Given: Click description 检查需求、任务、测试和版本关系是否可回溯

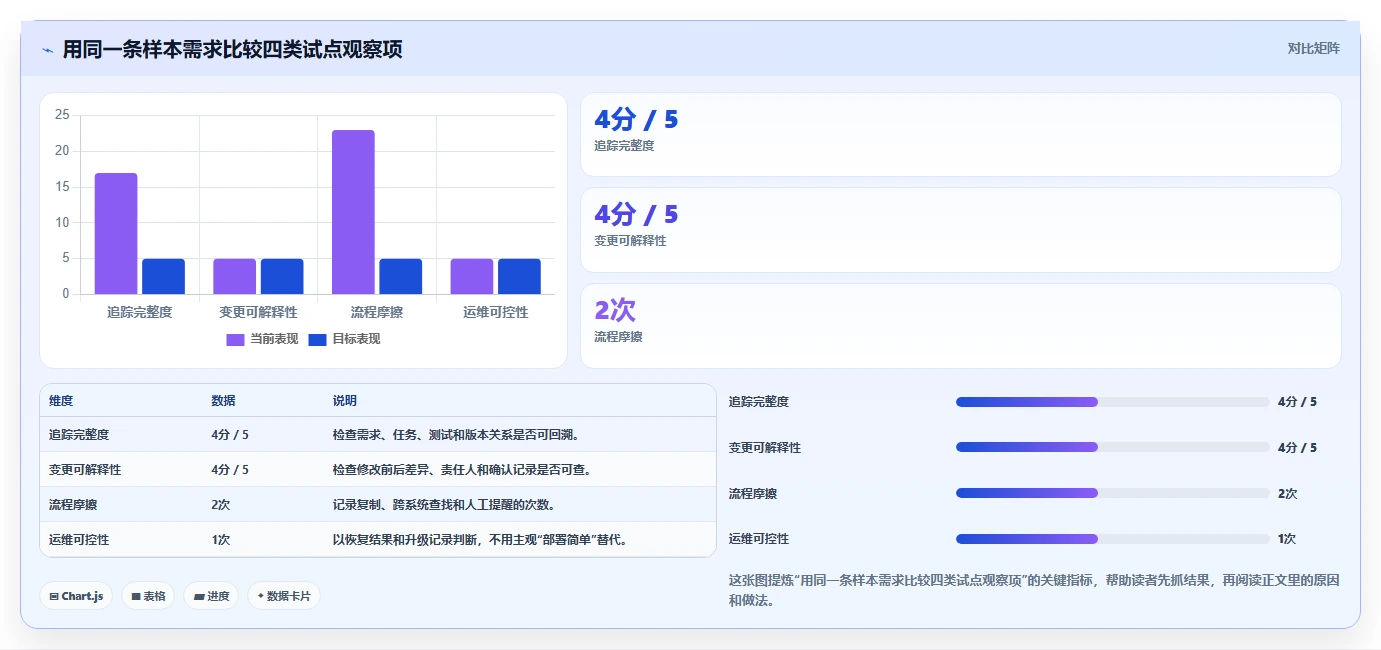Looking at the screenshot, I should click(x=456, y=435).
